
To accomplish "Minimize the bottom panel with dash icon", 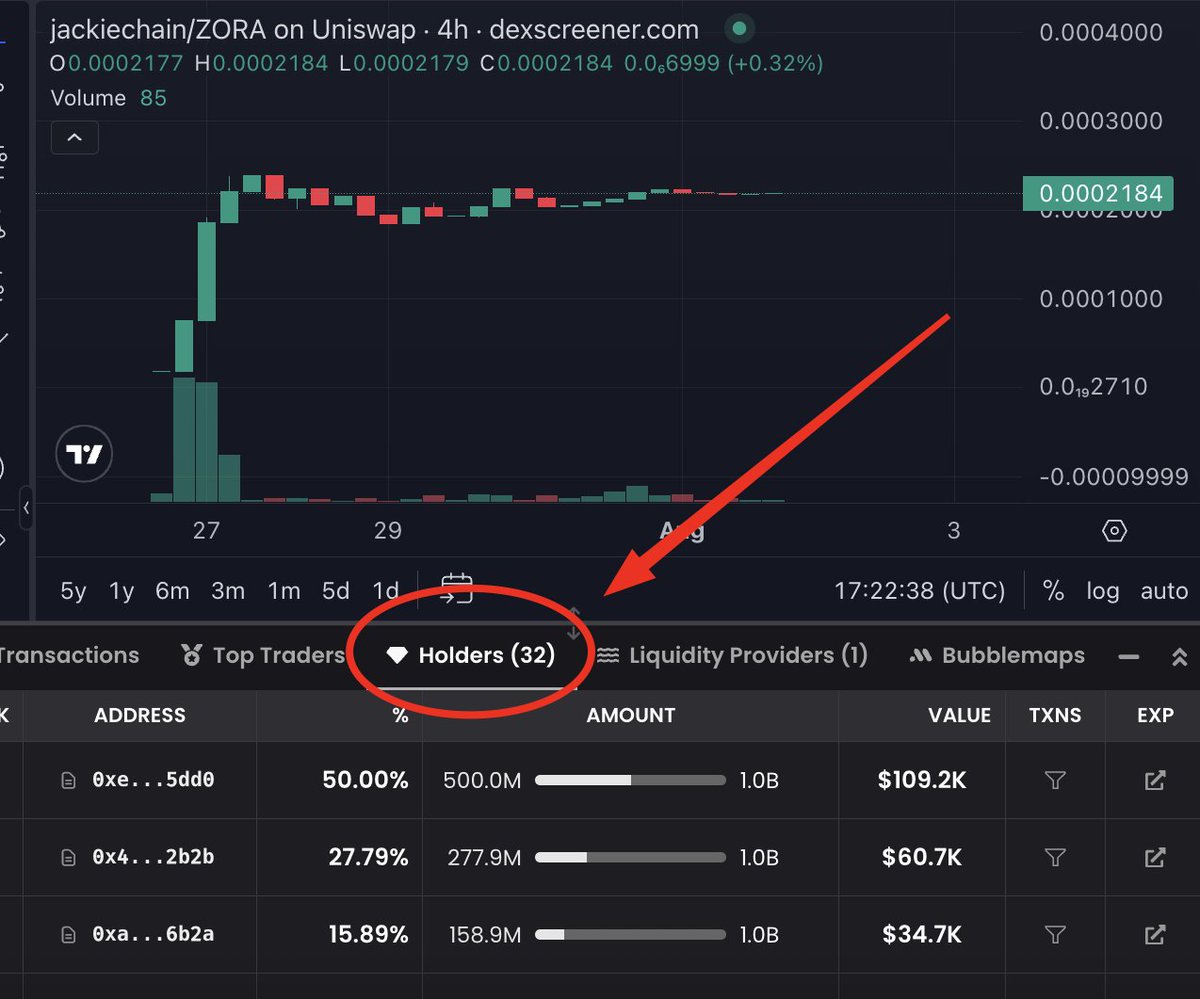I will 1129,657.
